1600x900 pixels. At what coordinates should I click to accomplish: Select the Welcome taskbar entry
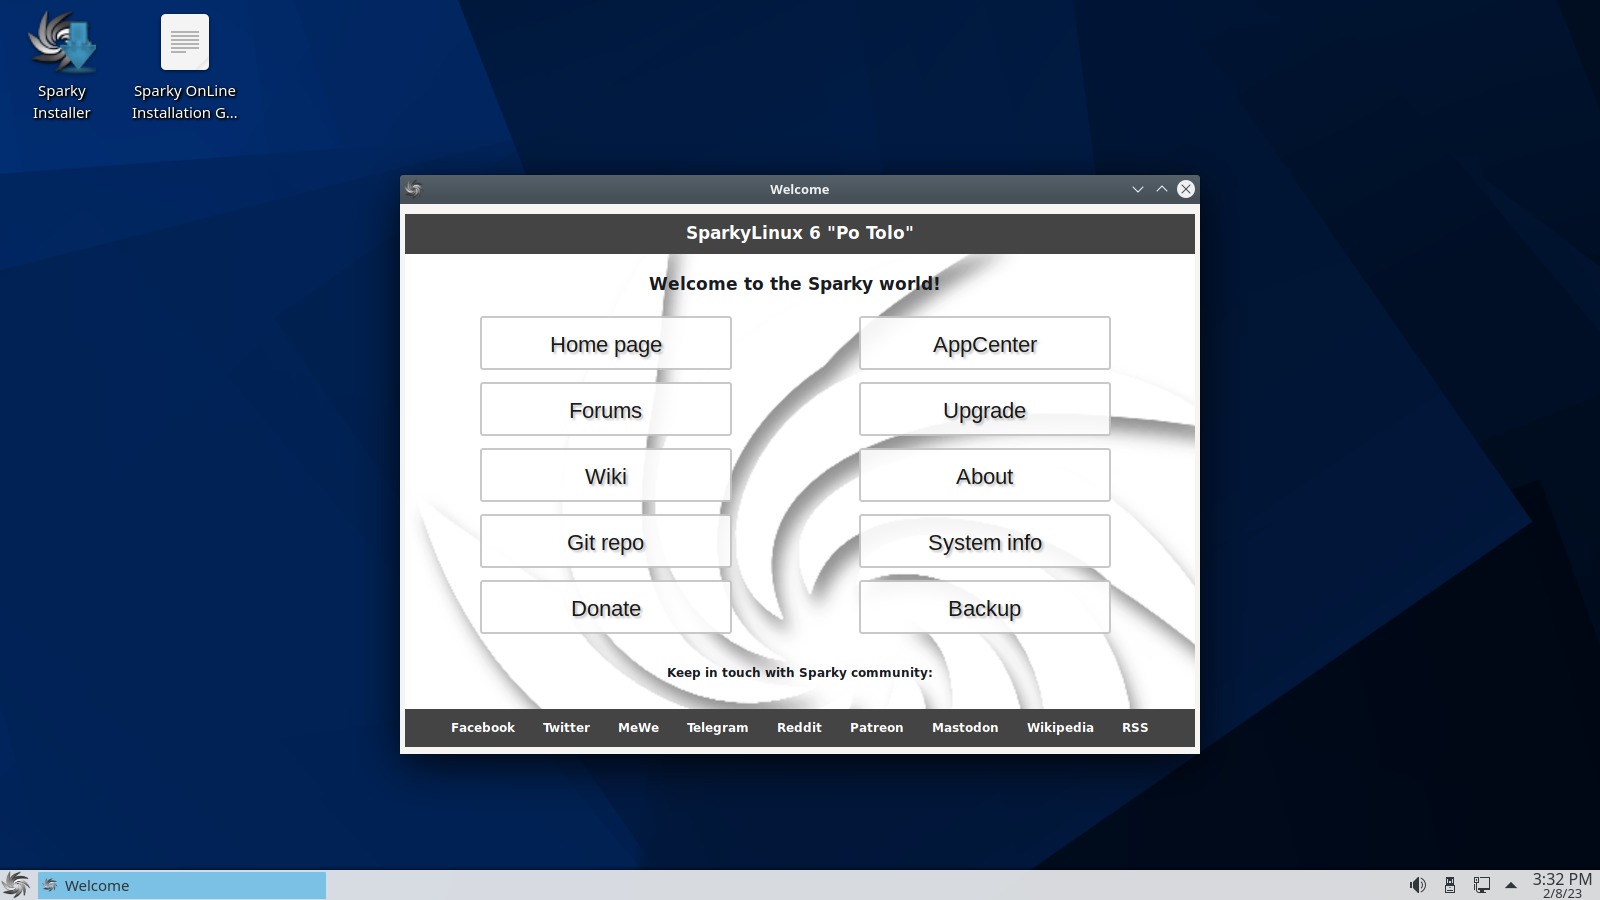pos(182,885)
